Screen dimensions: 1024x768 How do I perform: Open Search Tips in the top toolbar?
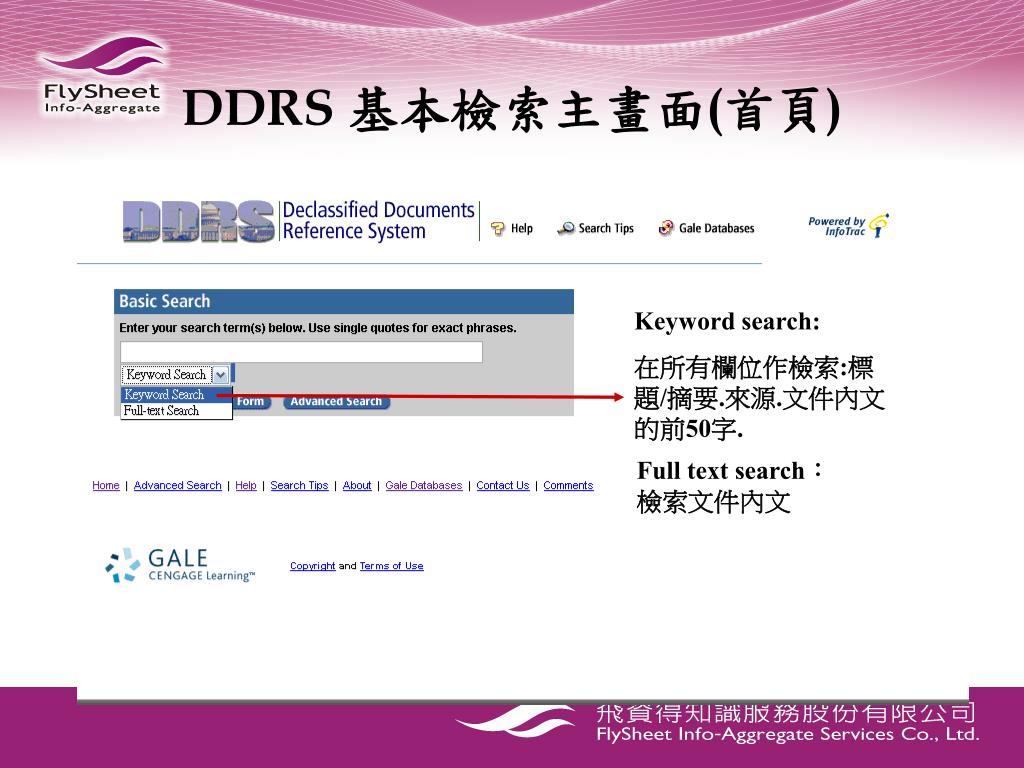click(x=606, y=228)
